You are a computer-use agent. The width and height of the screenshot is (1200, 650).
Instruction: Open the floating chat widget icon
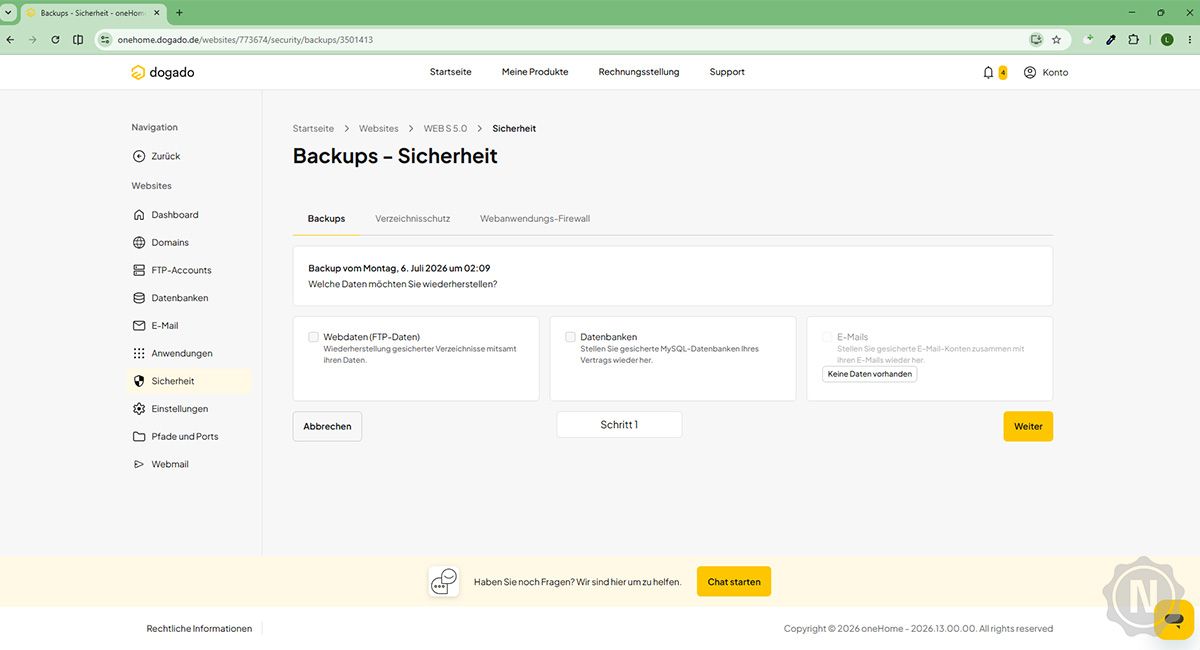[x=1174, y=619]
